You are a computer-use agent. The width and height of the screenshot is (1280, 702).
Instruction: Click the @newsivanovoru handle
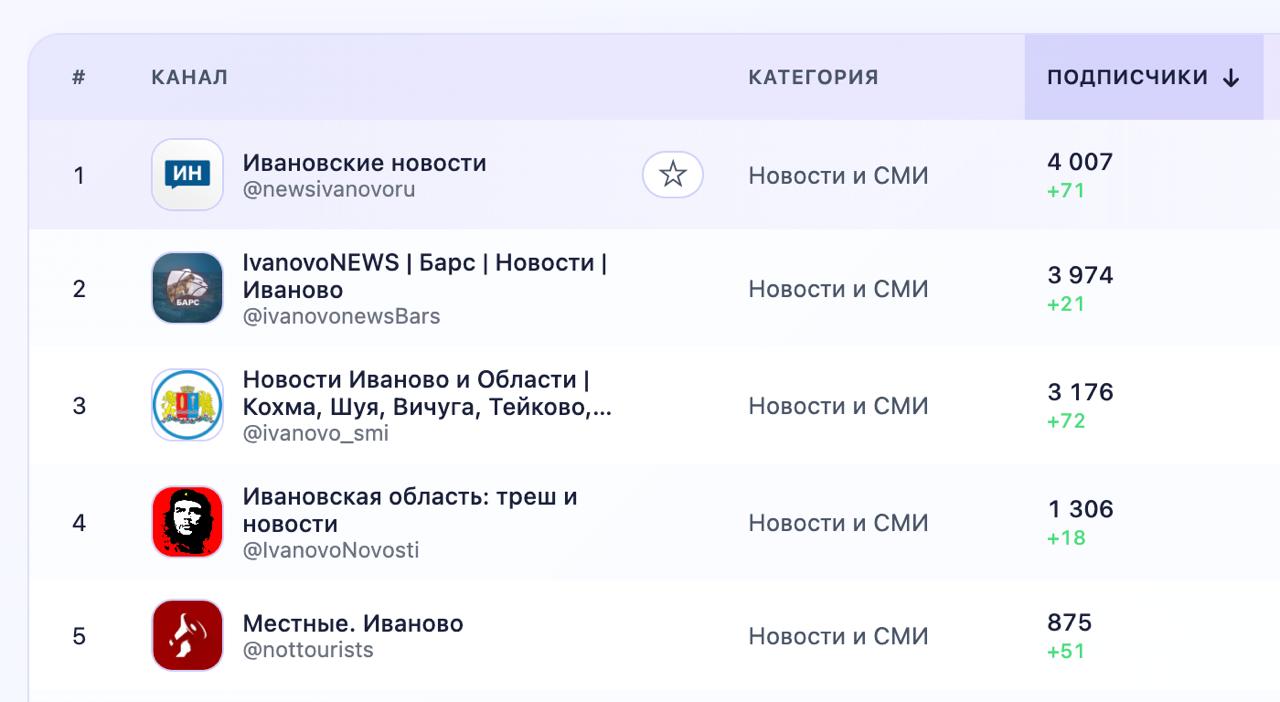(x=329, y=190)
